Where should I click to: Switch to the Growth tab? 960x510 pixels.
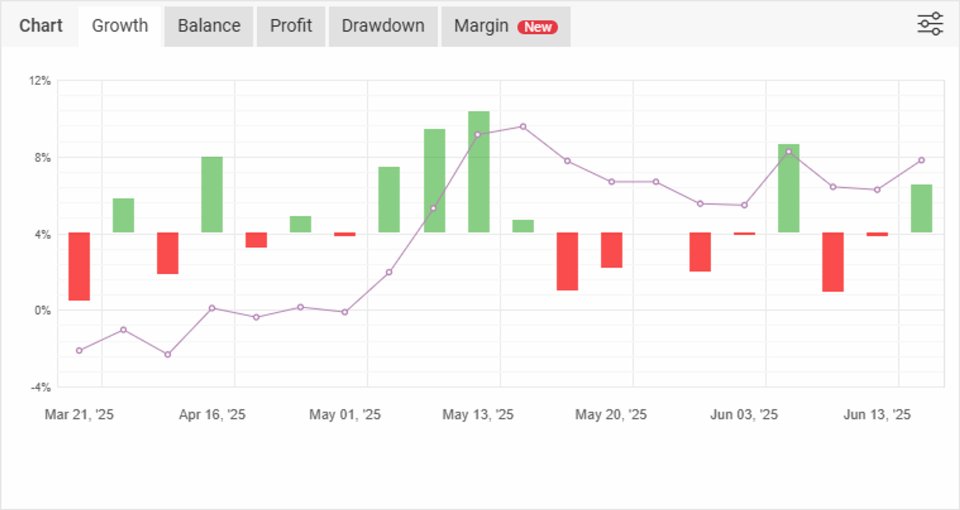pos(120,26)
